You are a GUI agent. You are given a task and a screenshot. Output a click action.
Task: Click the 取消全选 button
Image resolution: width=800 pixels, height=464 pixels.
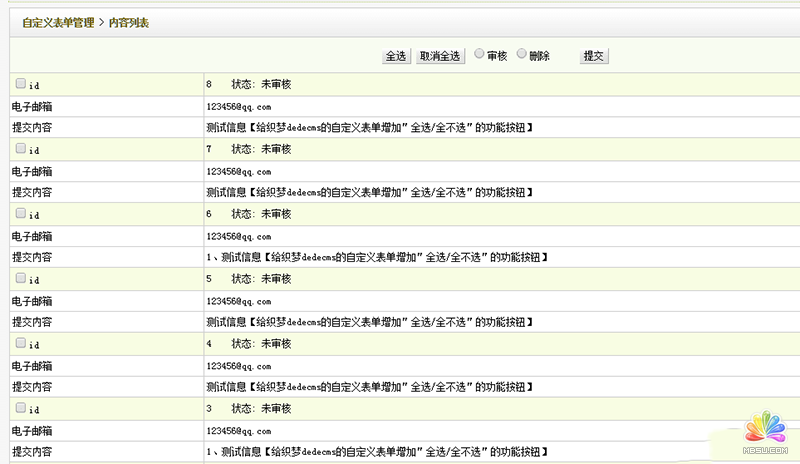(x=440, y=57)
